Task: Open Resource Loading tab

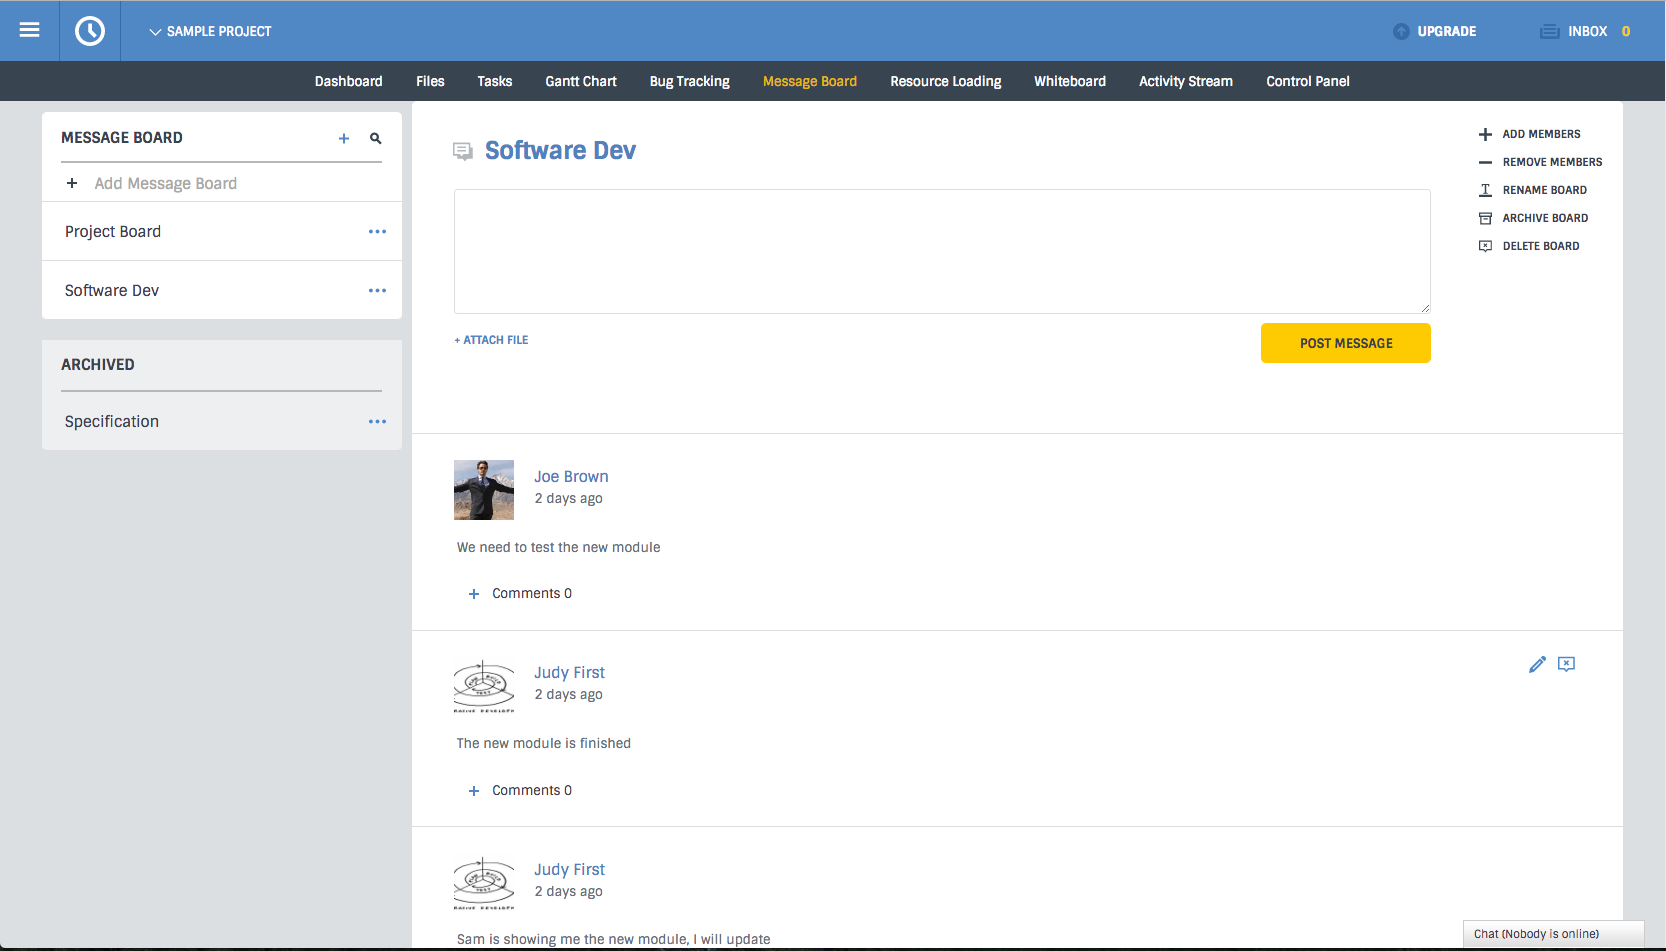Action: click(945, 81)
